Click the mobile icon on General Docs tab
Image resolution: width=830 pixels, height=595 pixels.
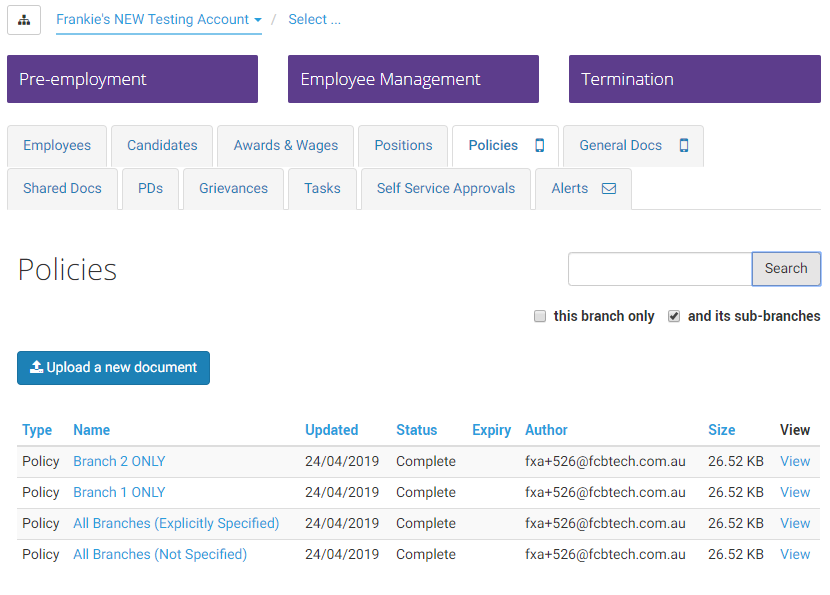[684, 145]
